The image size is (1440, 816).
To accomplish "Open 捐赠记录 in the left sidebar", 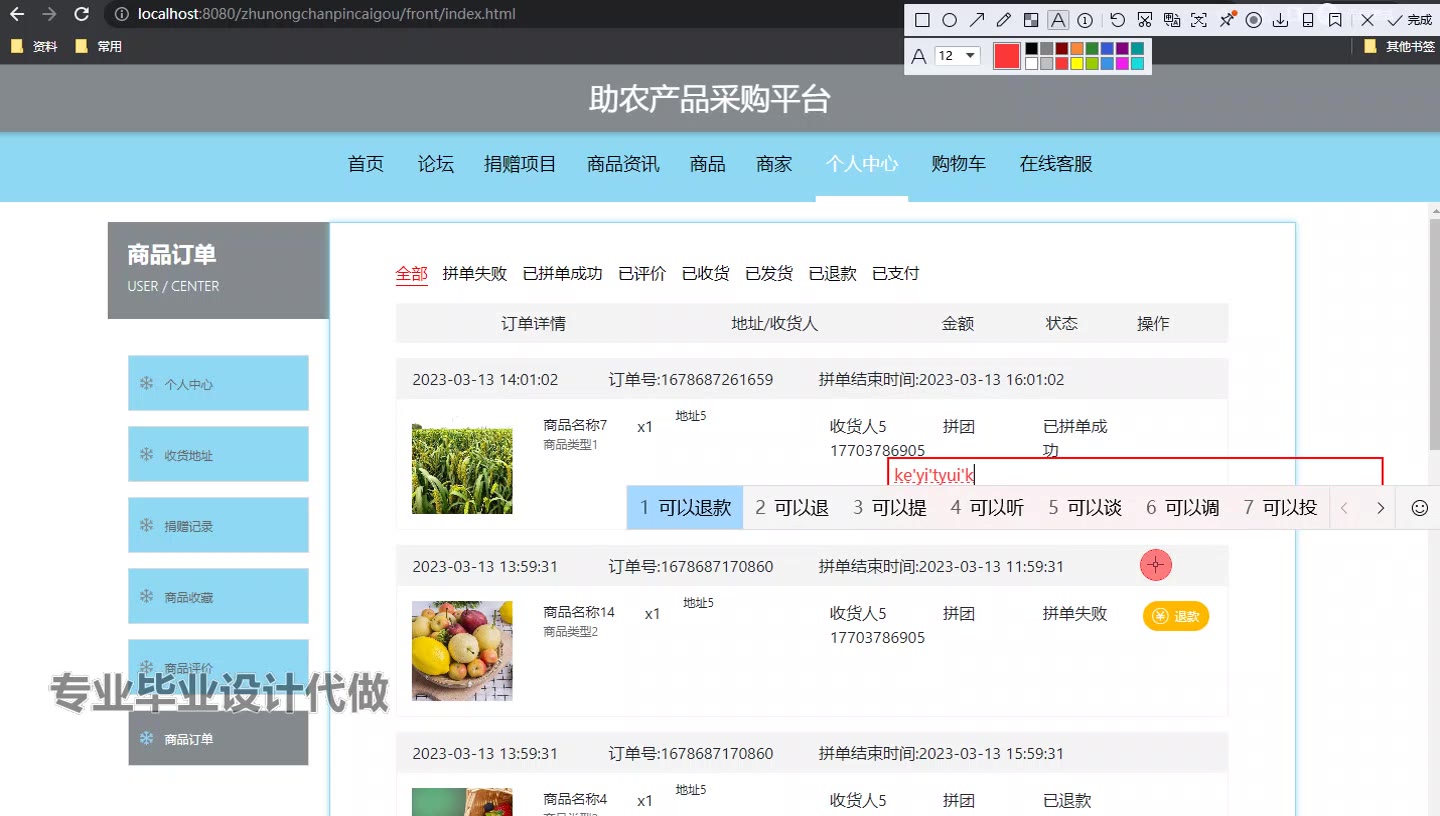I will [x=218, y=525].
